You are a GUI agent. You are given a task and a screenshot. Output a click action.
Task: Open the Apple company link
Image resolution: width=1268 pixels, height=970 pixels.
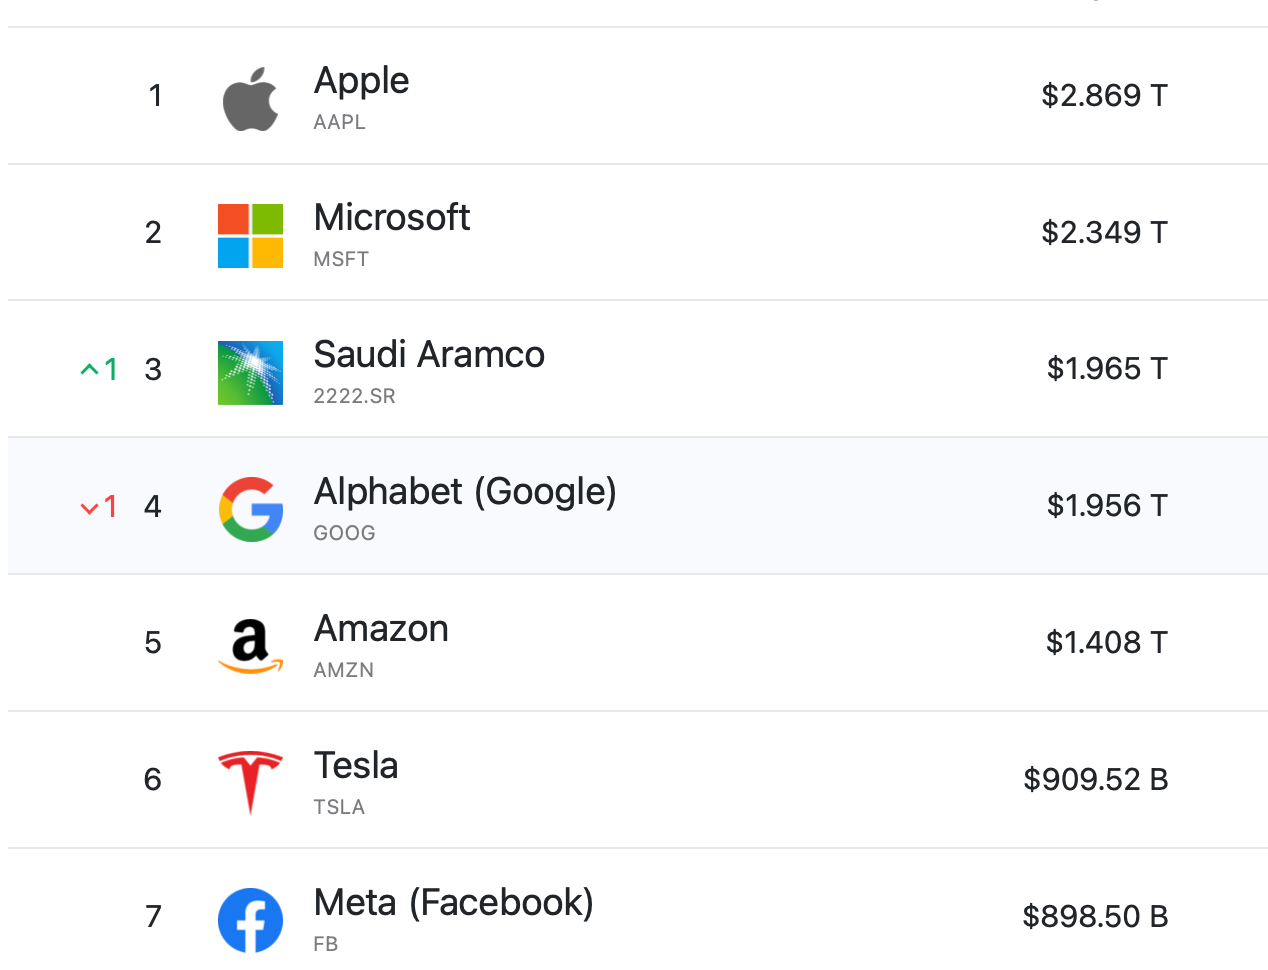[x=361, y=81]
